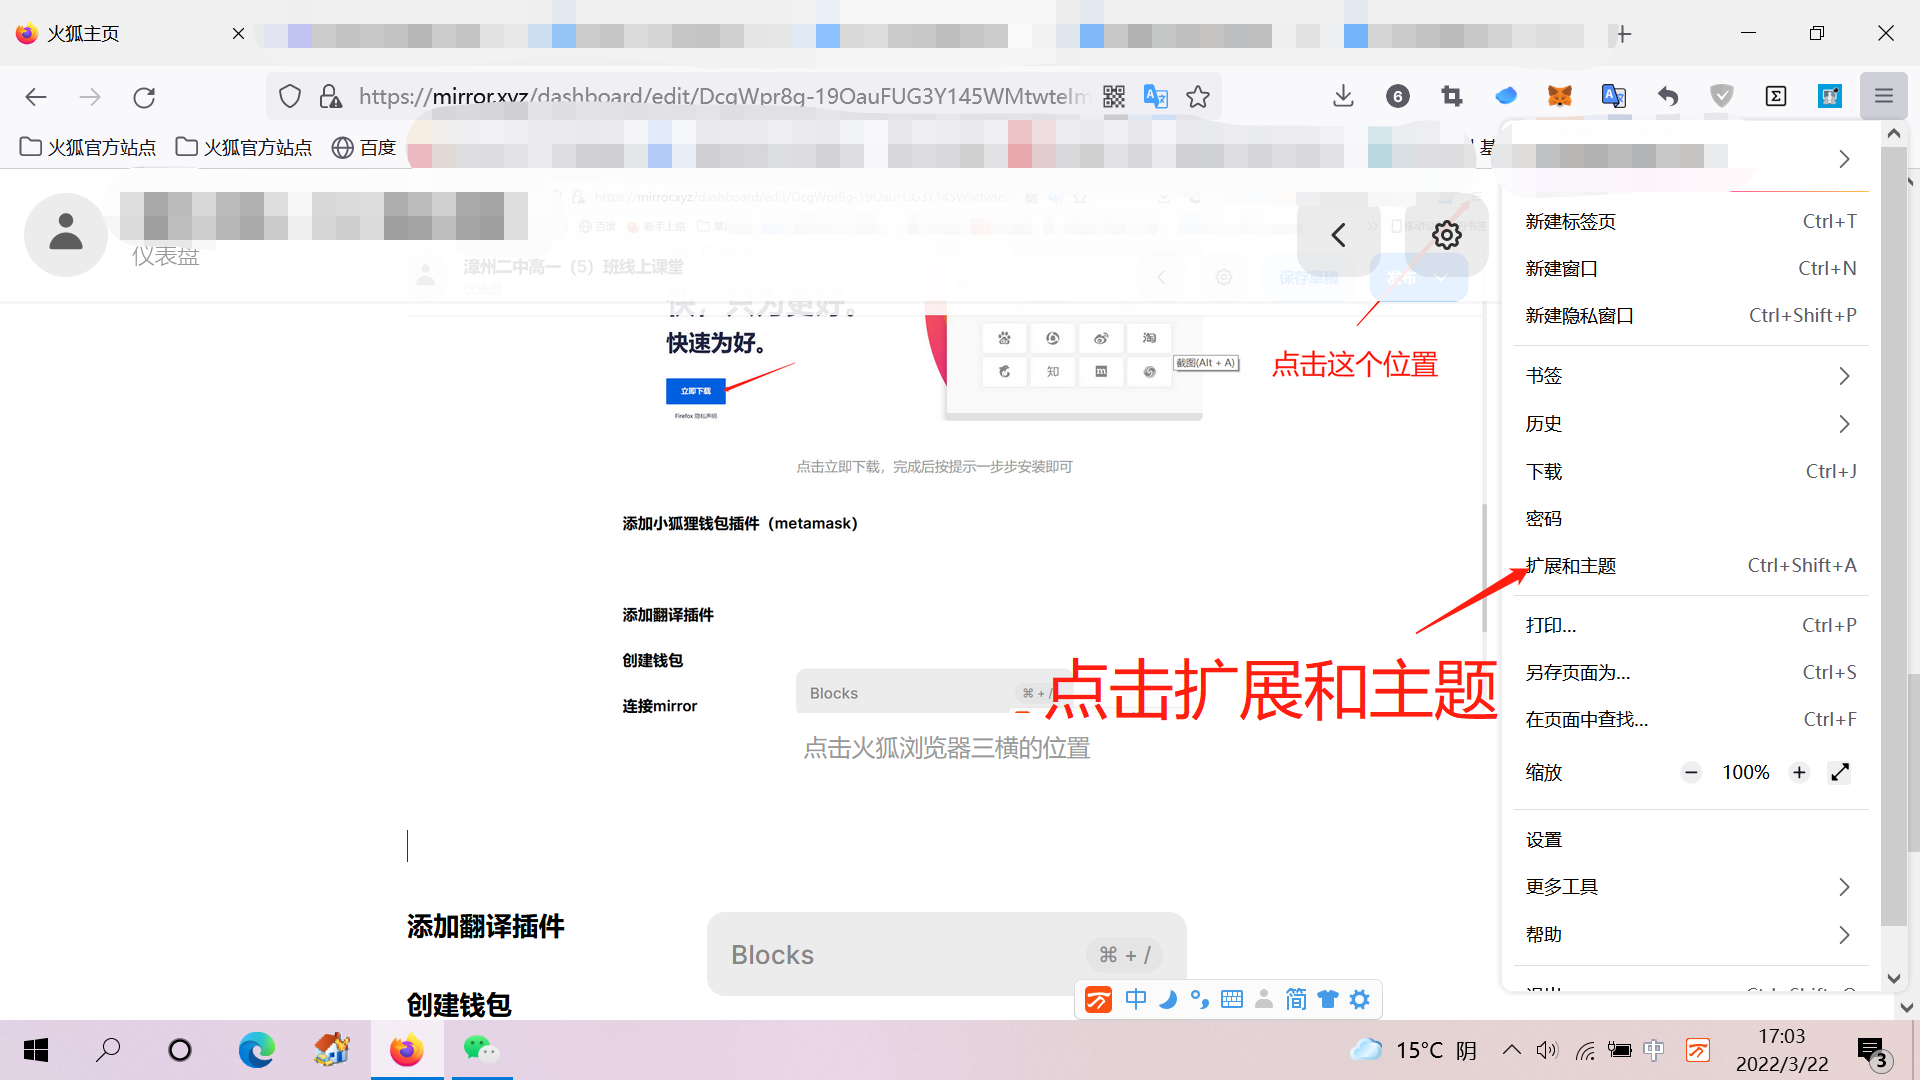Toggle full screen from zoom row
The height and width of the screenshot is (1080, 1920).
[1840, 772]
